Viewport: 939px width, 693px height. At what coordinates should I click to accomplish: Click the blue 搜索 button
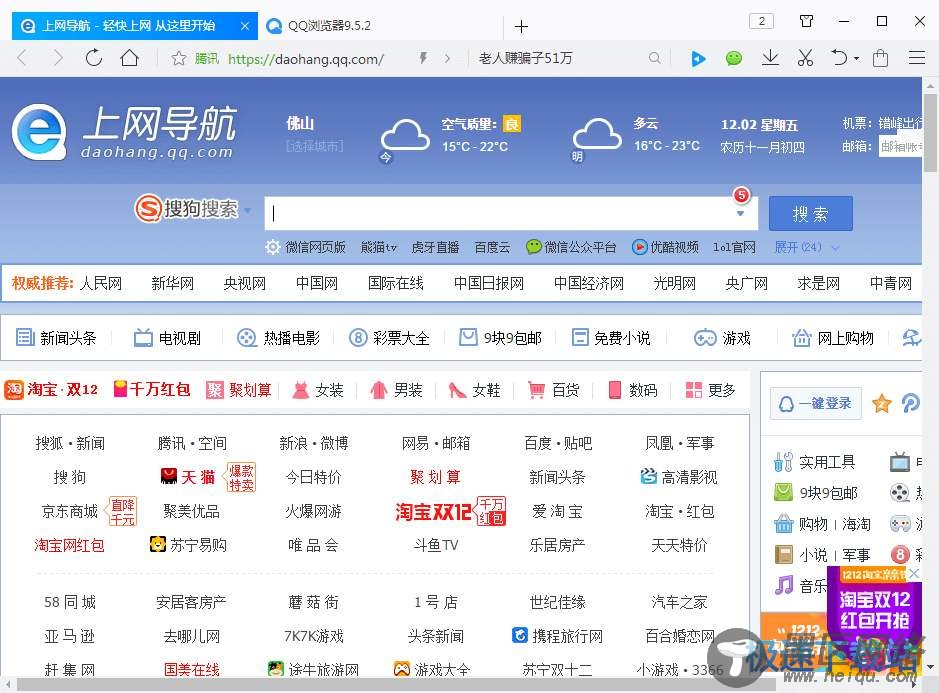coord(810,213)
